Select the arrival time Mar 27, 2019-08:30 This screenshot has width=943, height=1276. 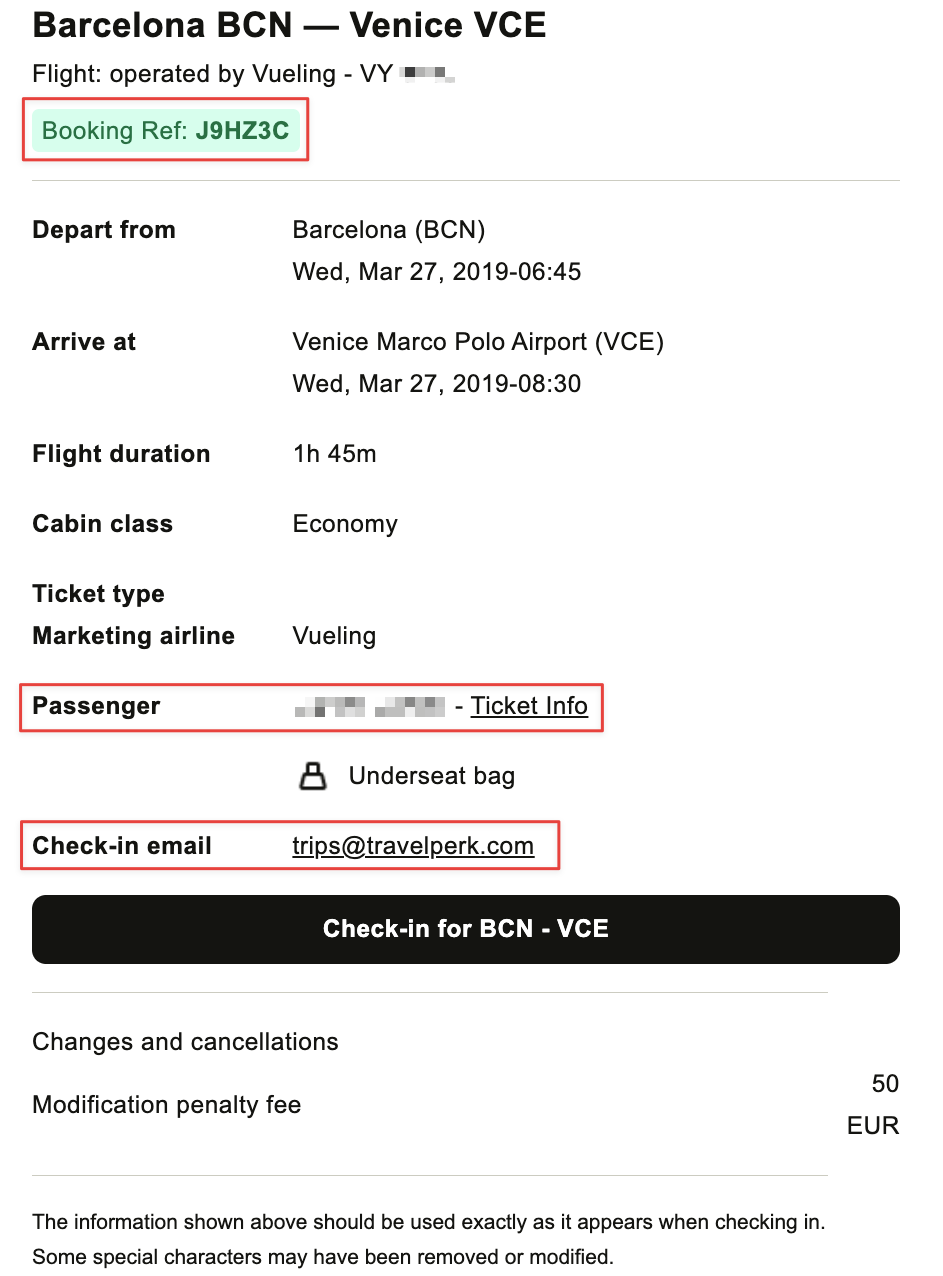point(437,384)
